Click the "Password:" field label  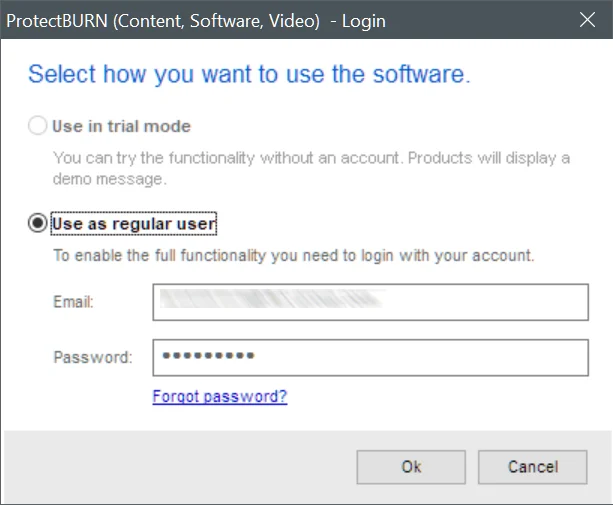tap(91, 357)
